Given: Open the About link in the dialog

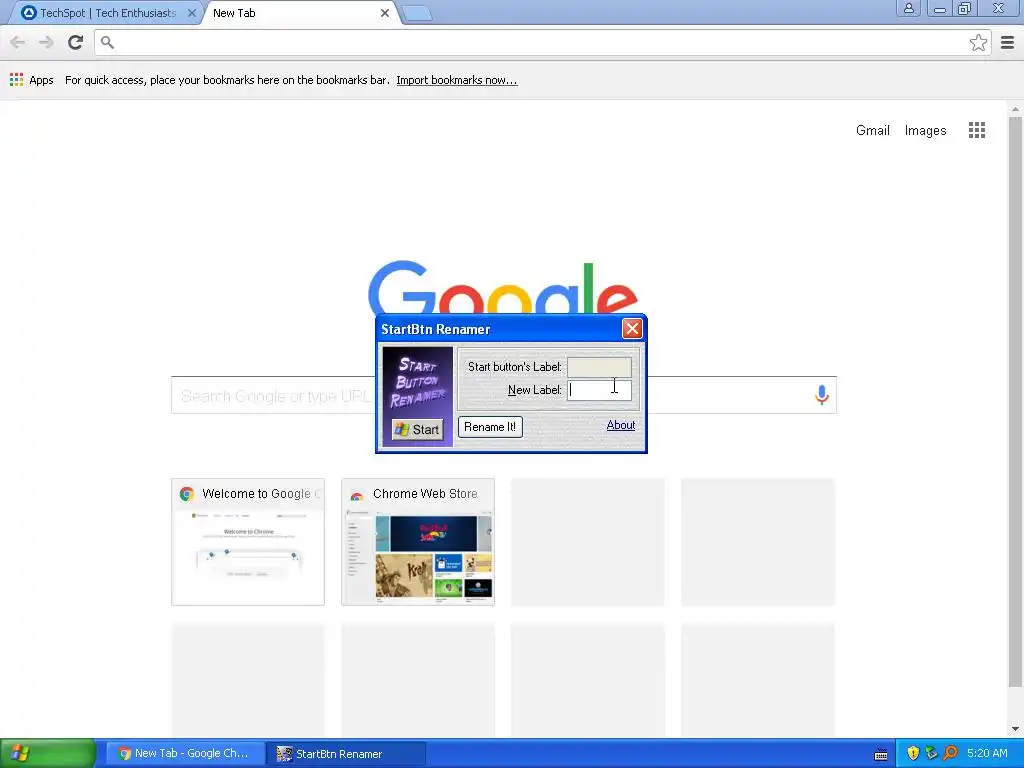Looking at the screenshot, I should 620,425.
